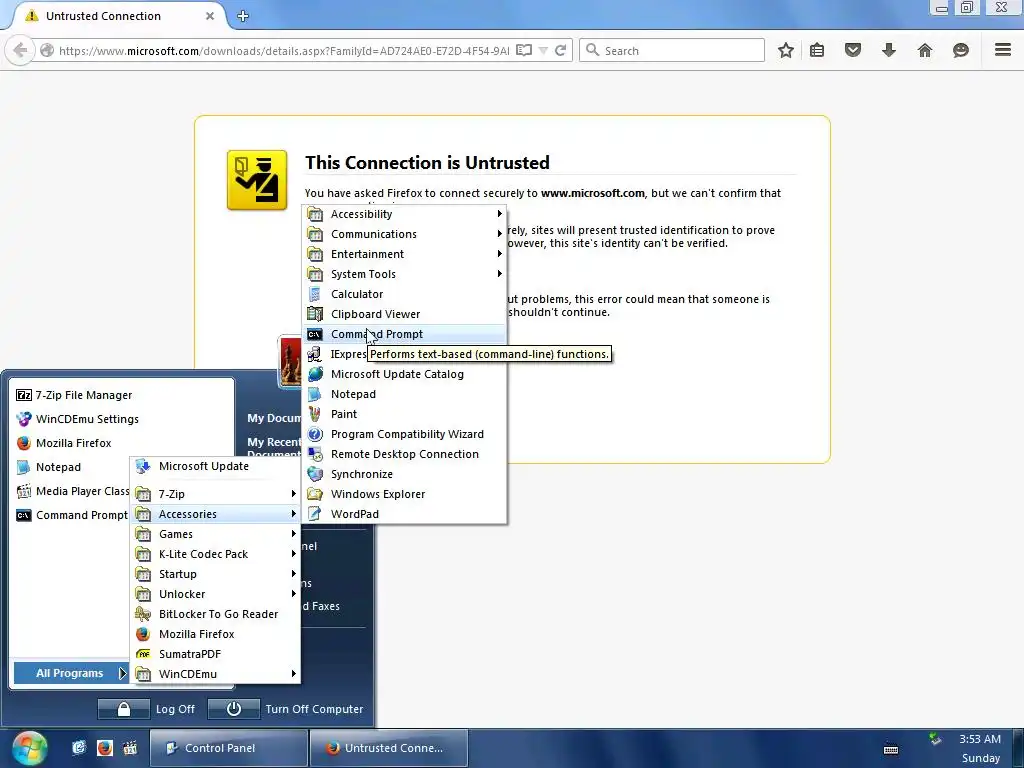Click Microsoft Update in All Programs
The height and width of the screenshot is (768, 1024).
[x=216, y=466]
